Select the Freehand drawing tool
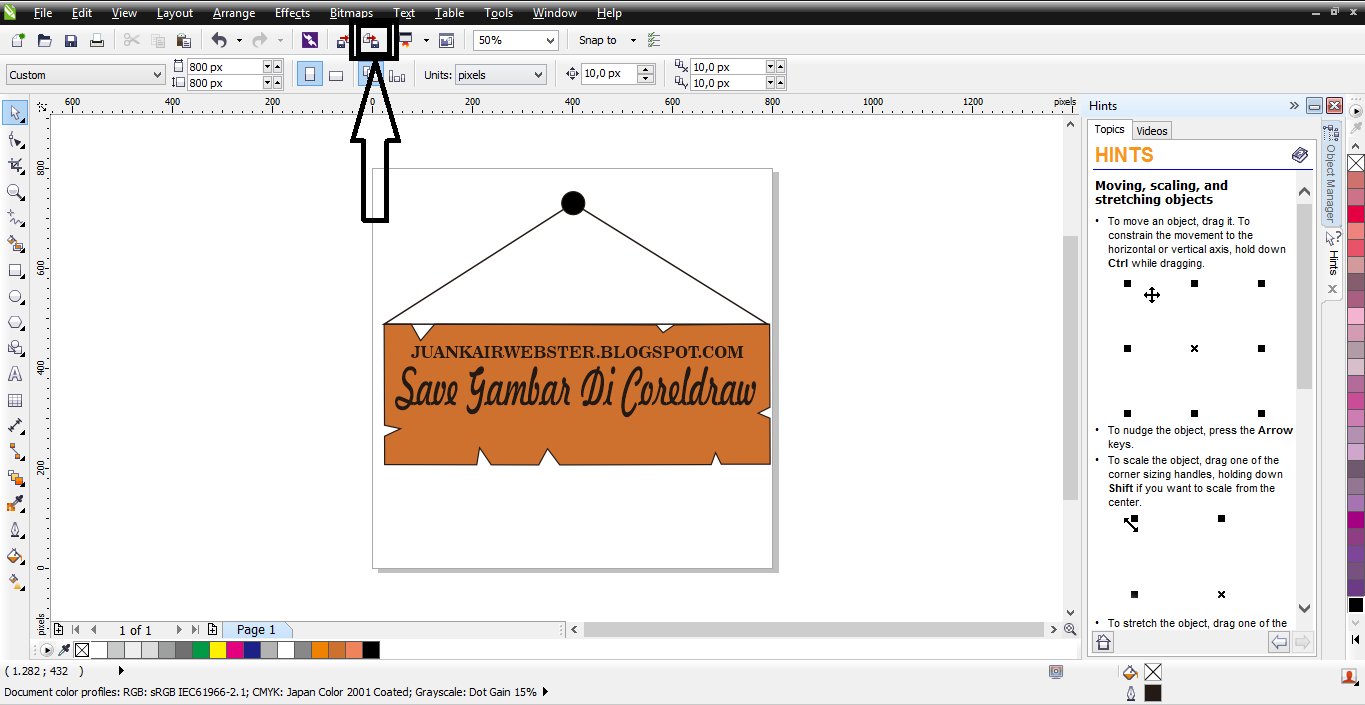The height and width of the screenshot is (705, 1365). click(15, 217)
